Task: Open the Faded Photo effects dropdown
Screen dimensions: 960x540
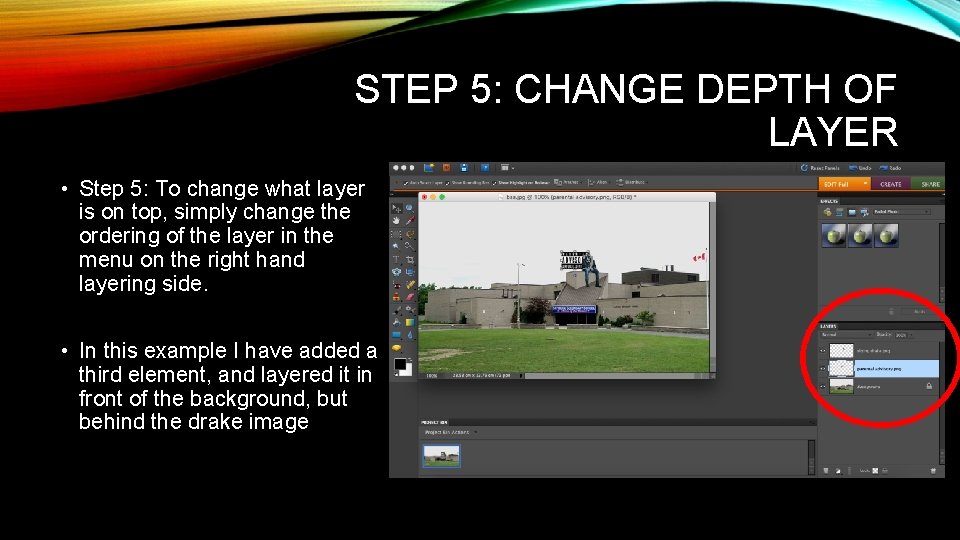Action: 902,212
